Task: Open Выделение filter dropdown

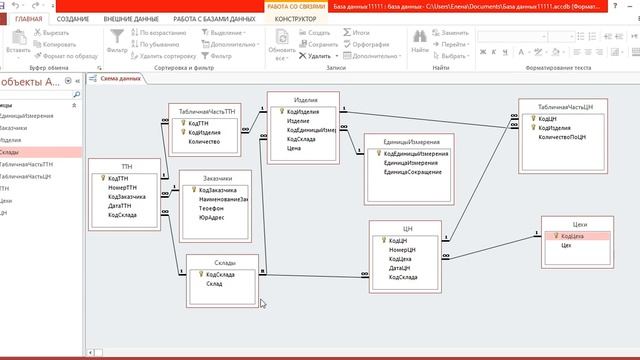Action: (x=224, y=33)
